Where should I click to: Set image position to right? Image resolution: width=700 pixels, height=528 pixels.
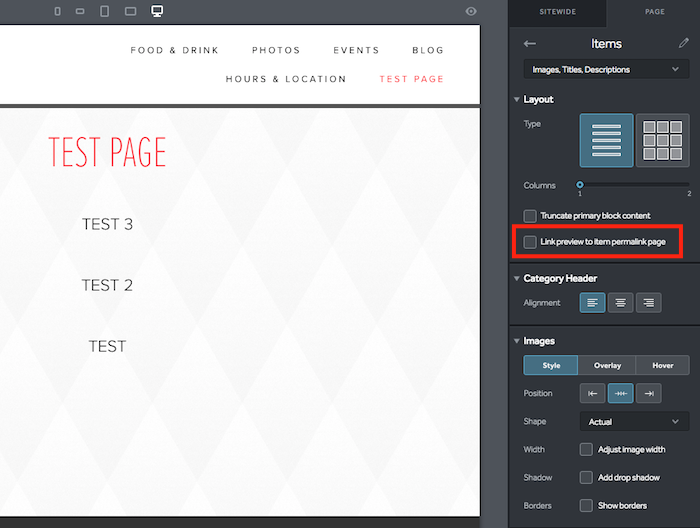click(649, 393)
